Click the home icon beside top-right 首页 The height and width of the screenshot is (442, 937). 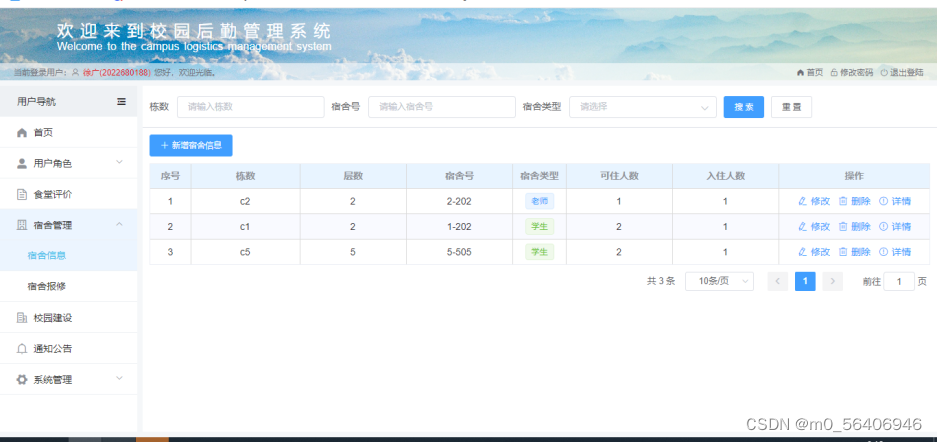click(x=800, y=72)
